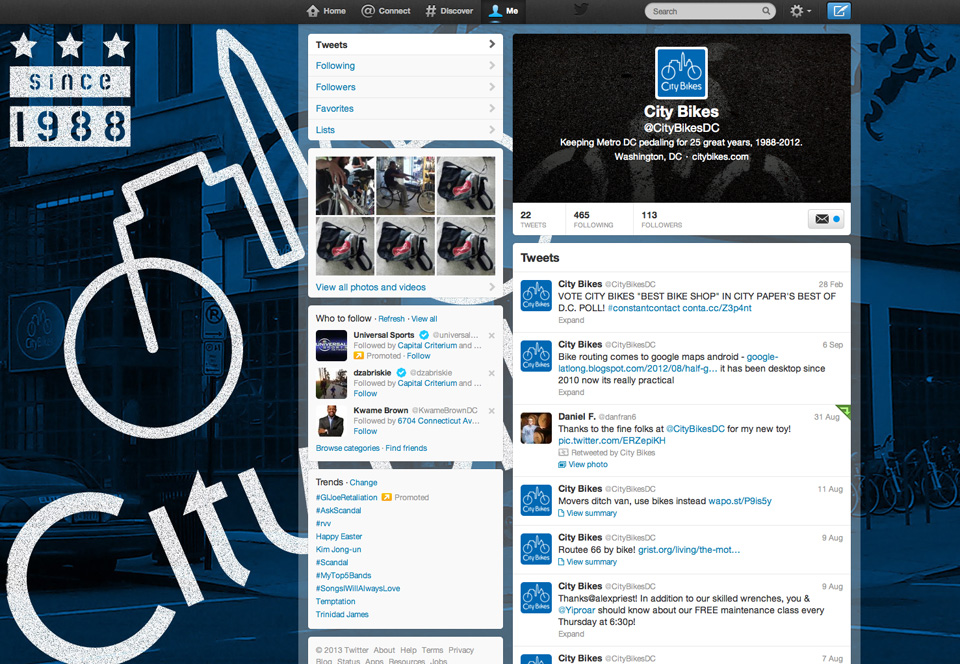960x664 pixels.
Task: Open the #MyTop5Bands trend
Action: [x=343, y=575]
